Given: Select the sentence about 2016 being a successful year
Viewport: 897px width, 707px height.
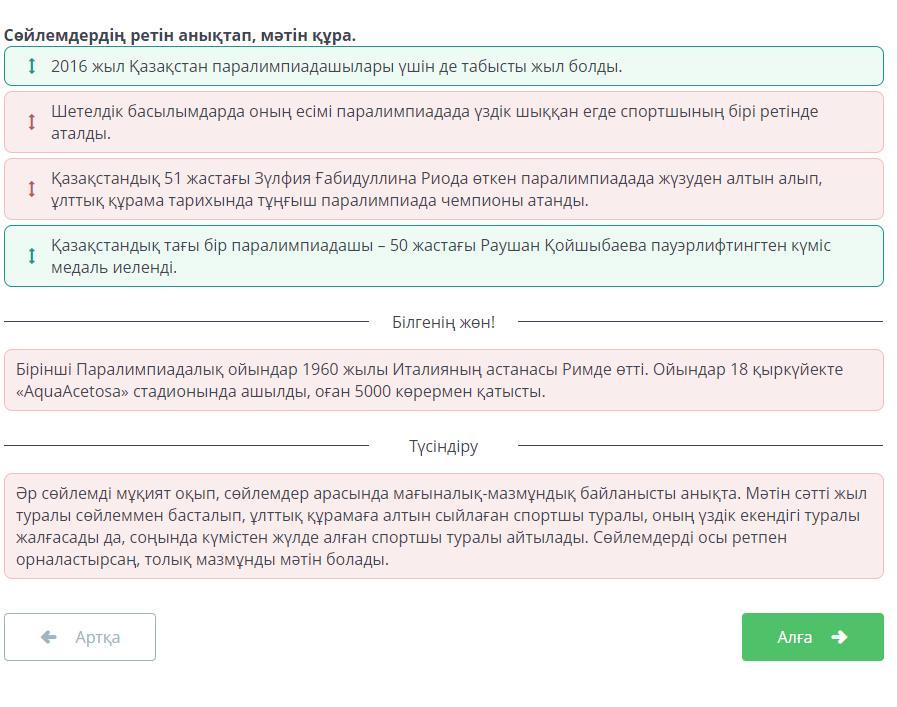Looking at the screenshot, I should (336, 66).
